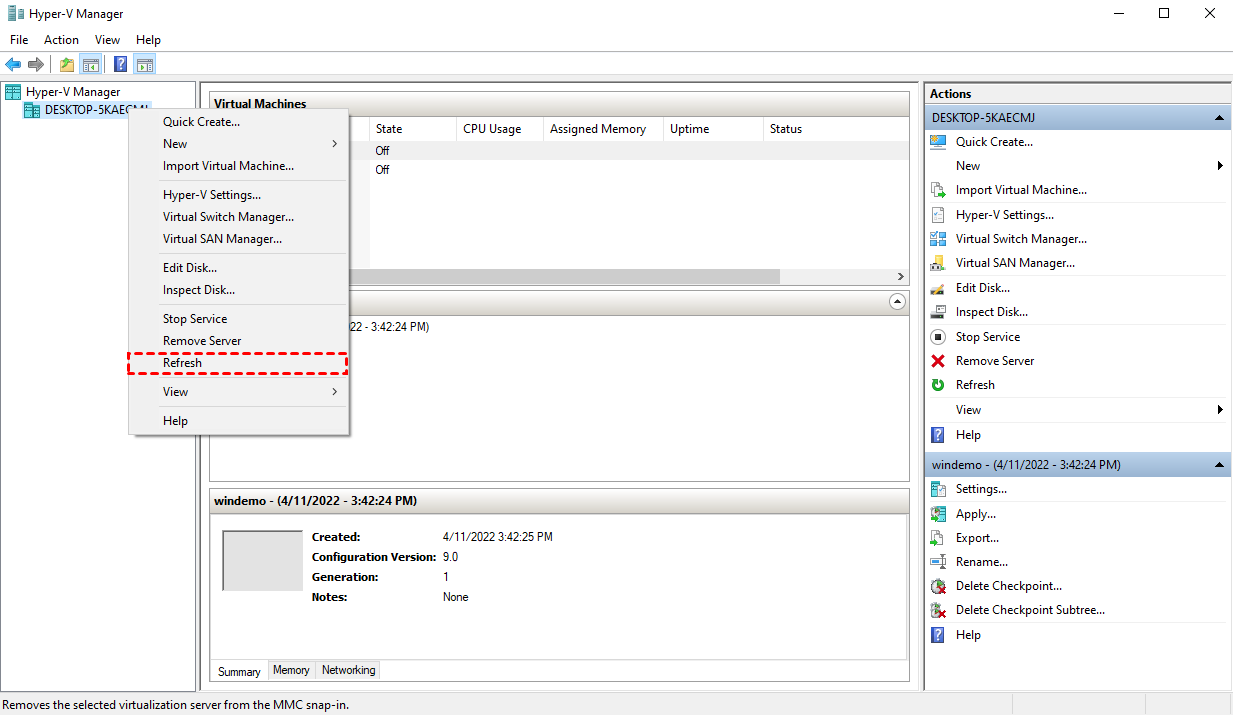The height and width of the screenshot is (715, 1233).
Task: Click the virtual machines horizontal scrollbar
Action: [563, 277]
